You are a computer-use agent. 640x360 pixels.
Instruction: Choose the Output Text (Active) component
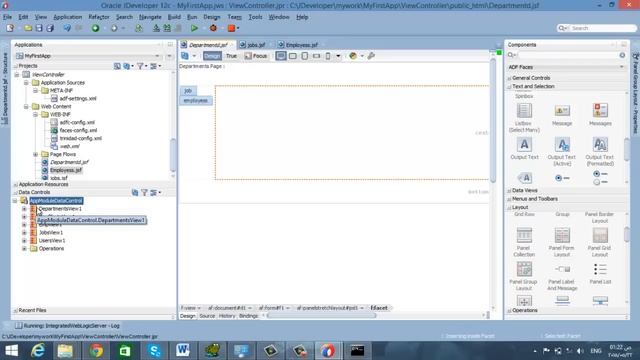click(x=562, y=151)
